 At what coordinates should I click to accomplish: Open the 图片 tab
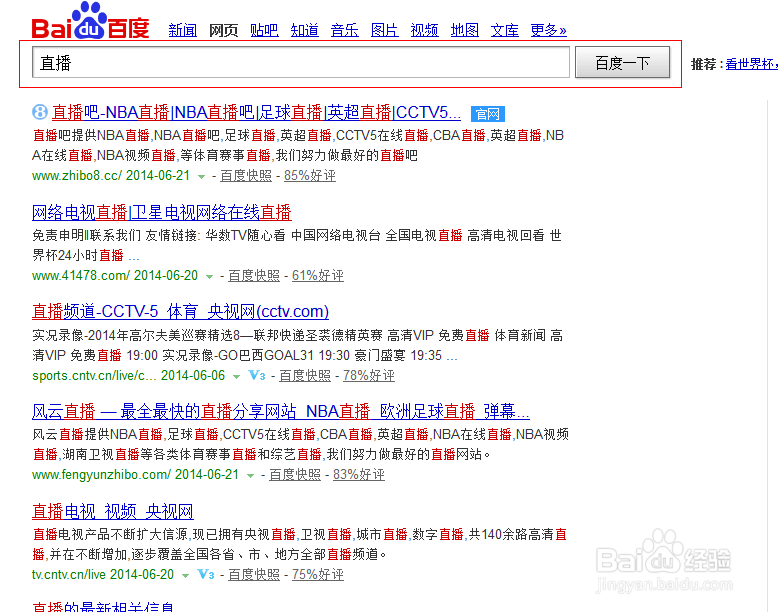coord(385,30)
